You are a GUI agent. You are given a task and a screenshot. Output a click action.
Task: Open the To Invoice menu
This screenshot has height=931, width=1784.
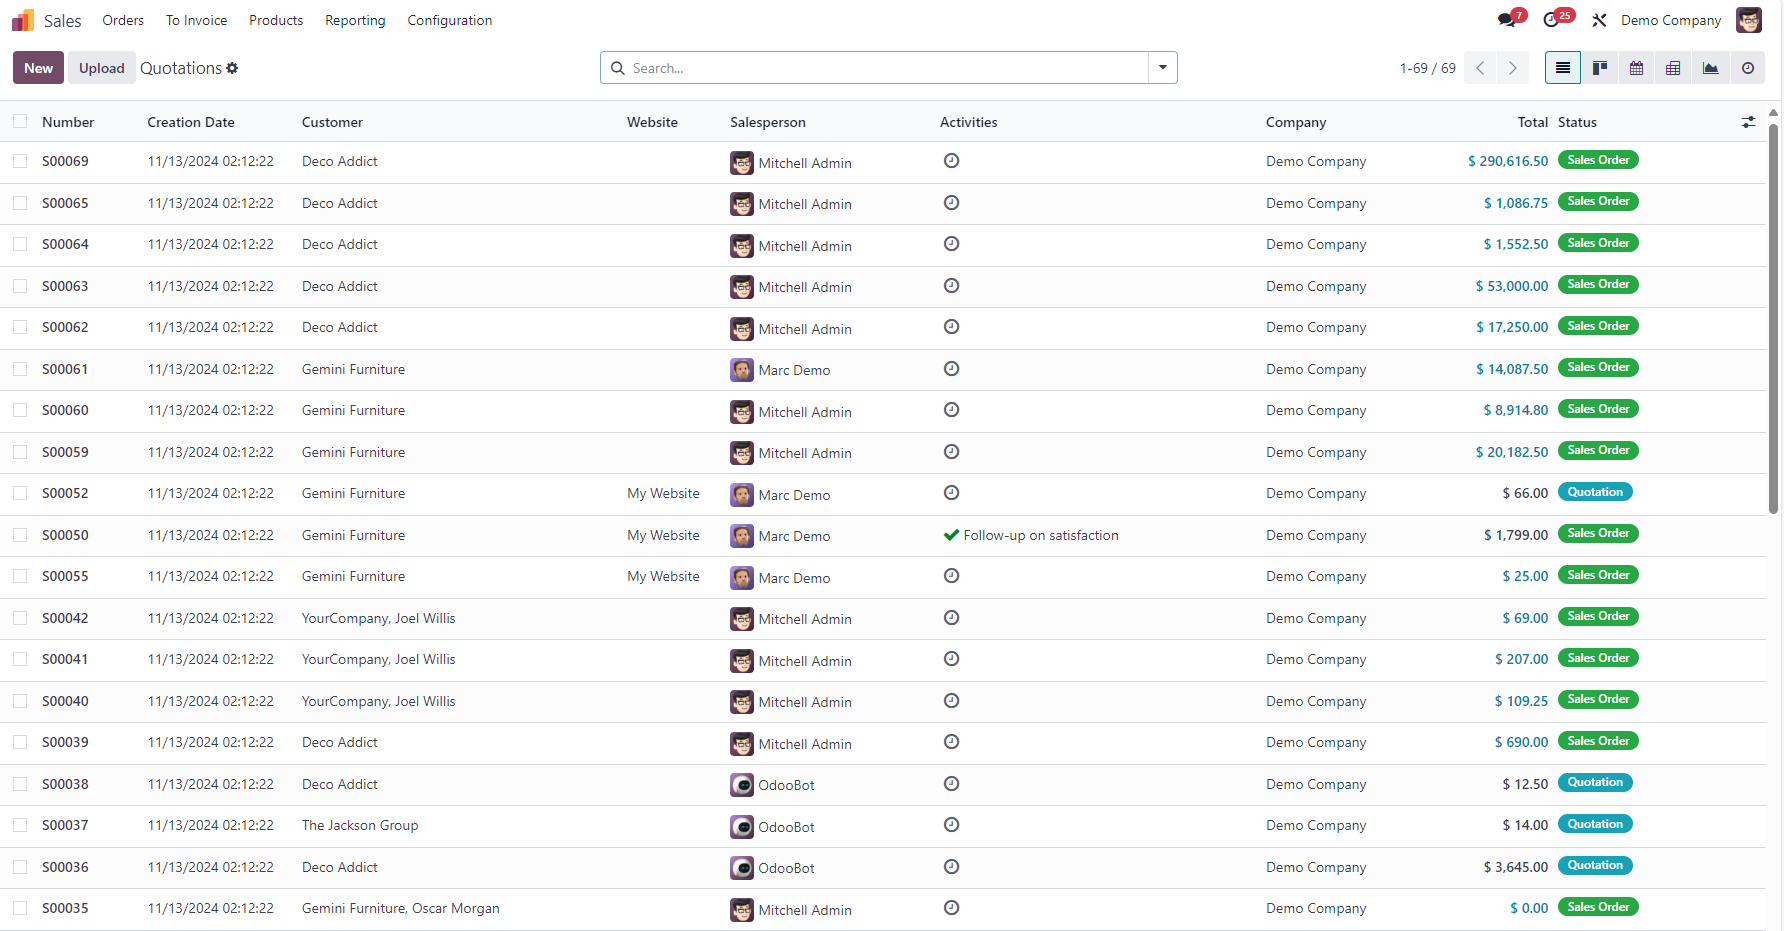tap(197, 20)
